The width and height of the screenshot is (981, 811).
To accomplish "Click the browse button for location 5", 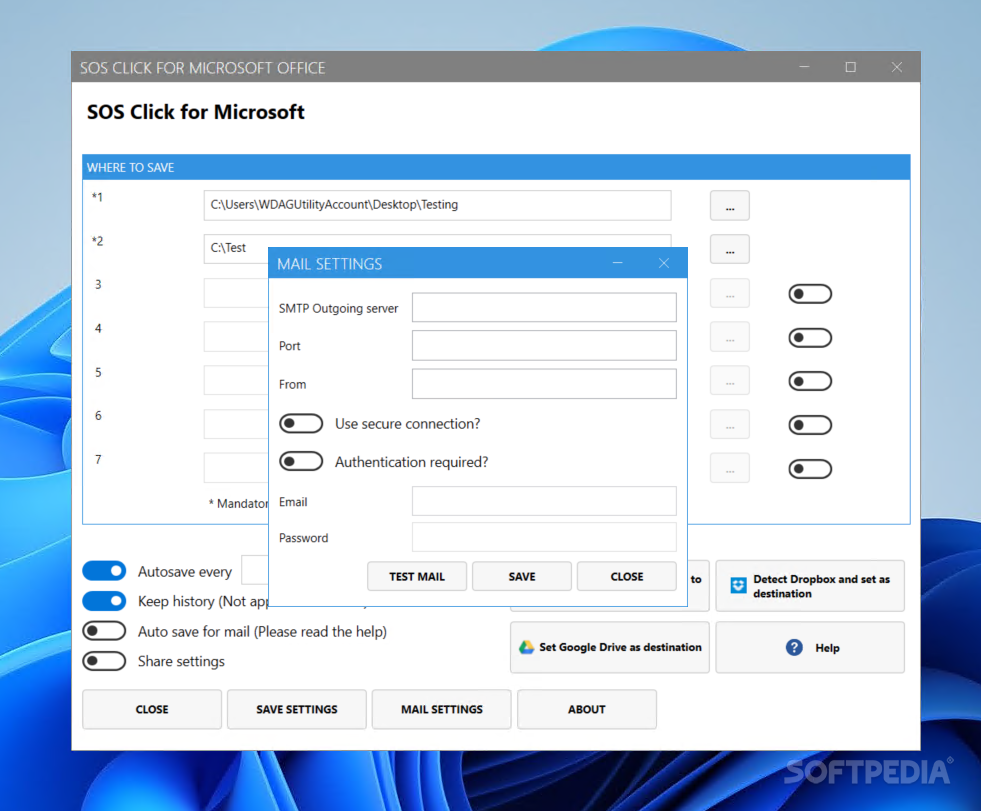I will pos(729,380).
